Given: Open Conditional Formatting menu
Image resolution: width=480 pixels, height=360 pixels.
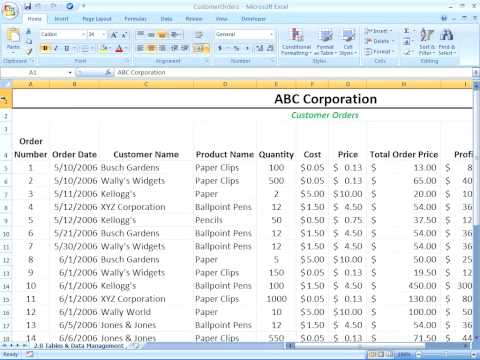Looking at the screenshot, I should tap(296, 42).
